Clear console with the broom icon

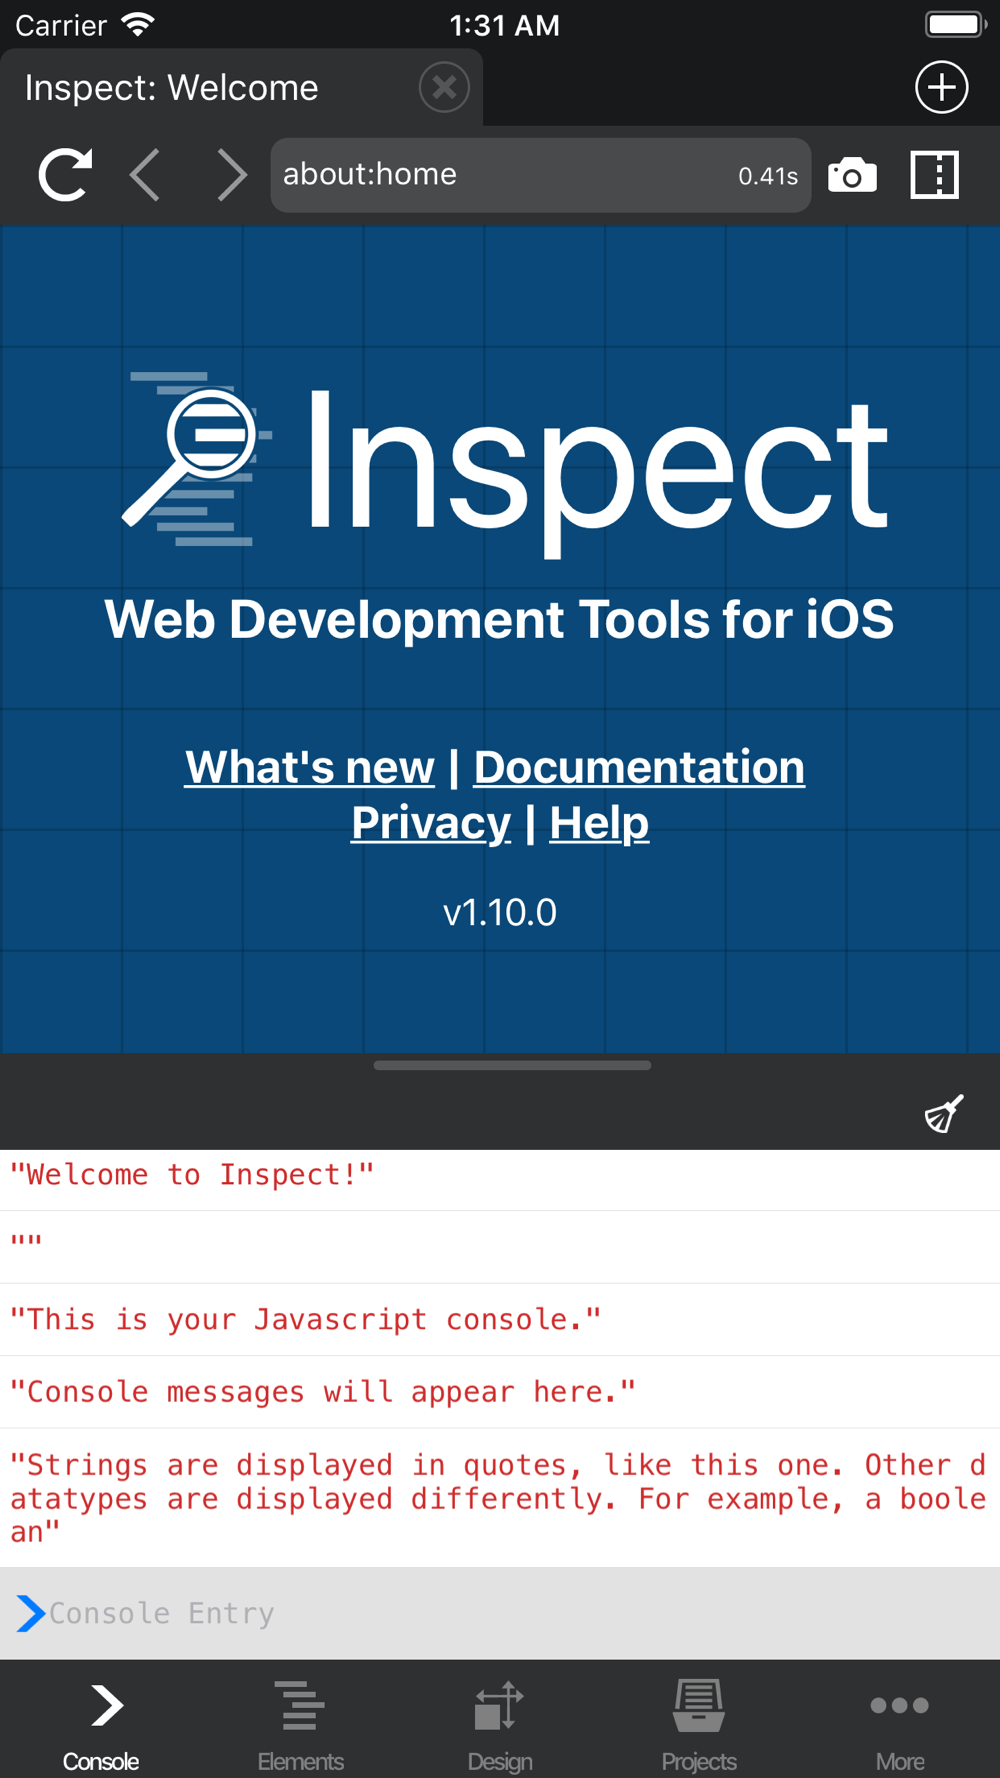(944, 1112)
